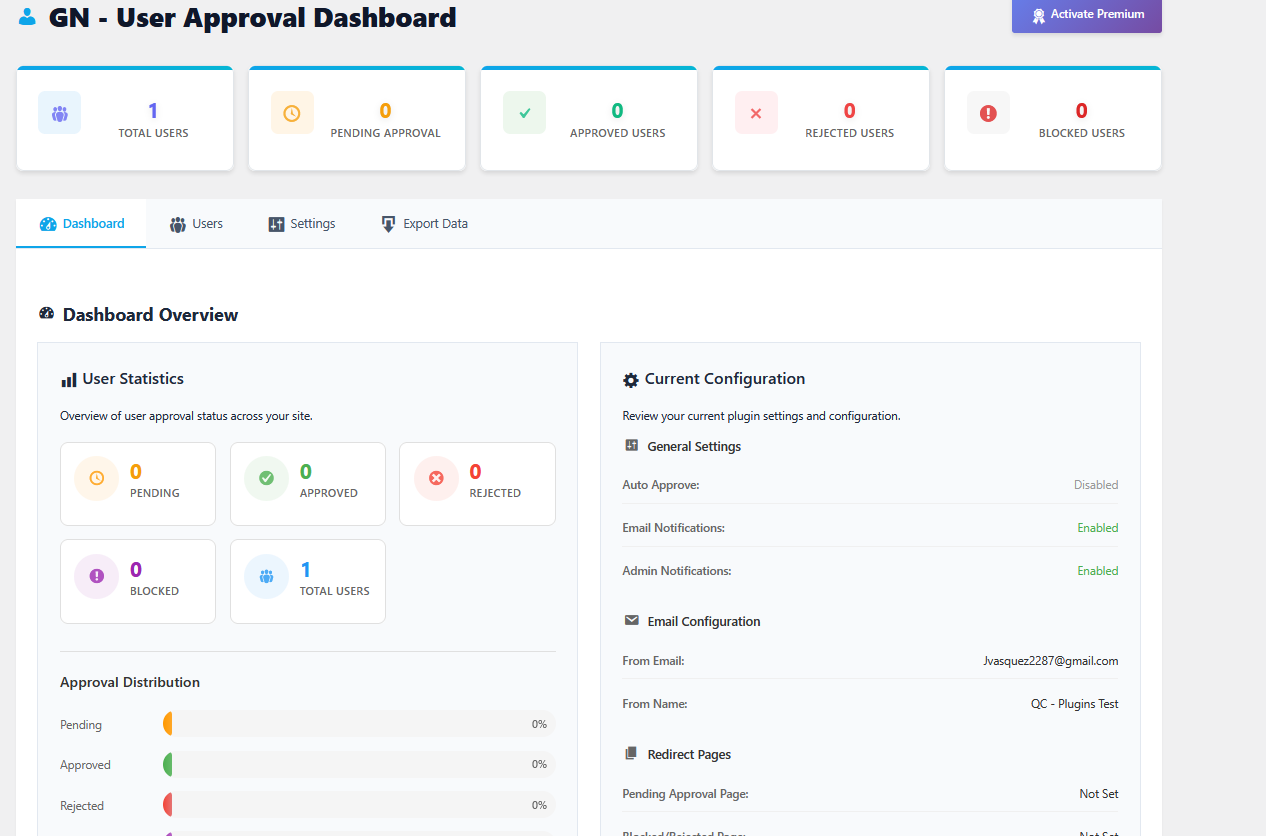This screenshot has width=1266, height=836.
Task: Click the General Settings sliders icon
Action: point(631,446)
